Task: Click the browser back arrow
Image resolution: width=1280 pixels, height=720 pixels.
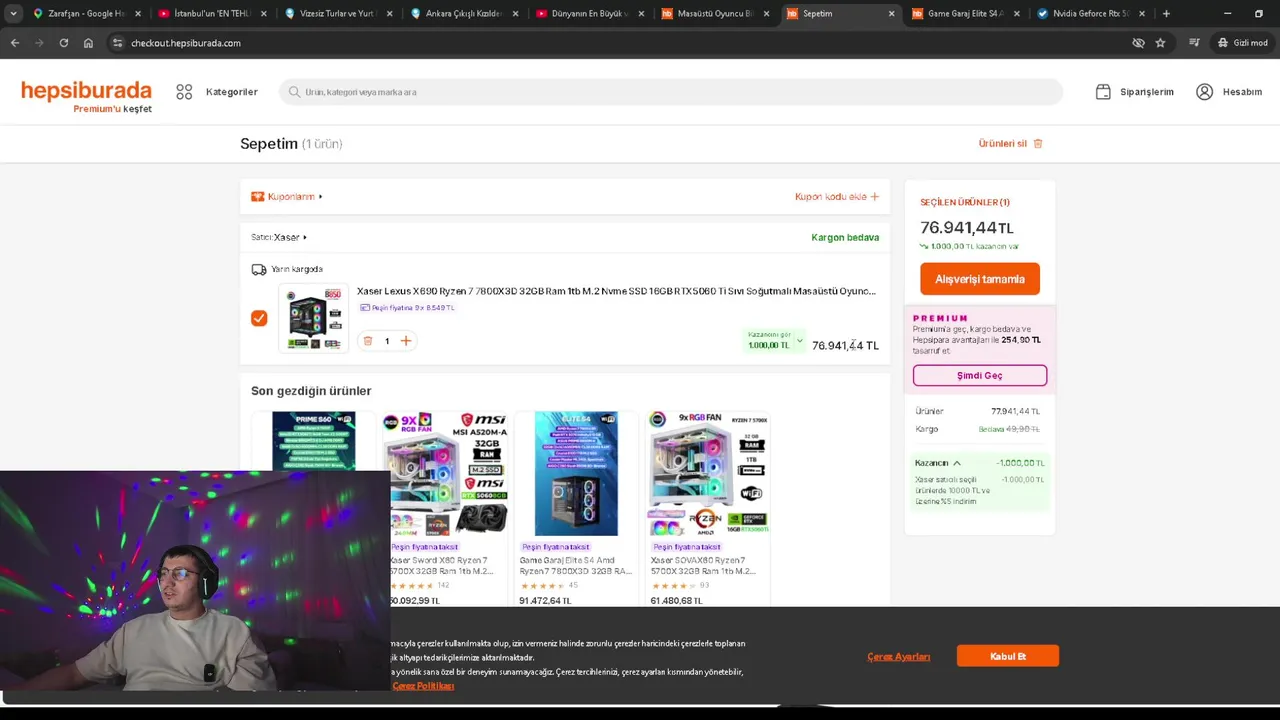Action: [x=14, y=43]
